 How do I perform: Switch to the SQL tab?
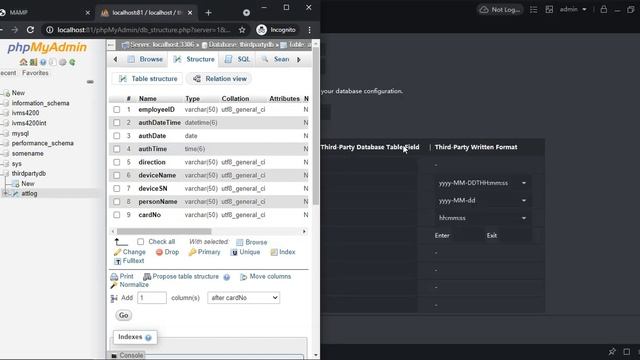[238, 59]
